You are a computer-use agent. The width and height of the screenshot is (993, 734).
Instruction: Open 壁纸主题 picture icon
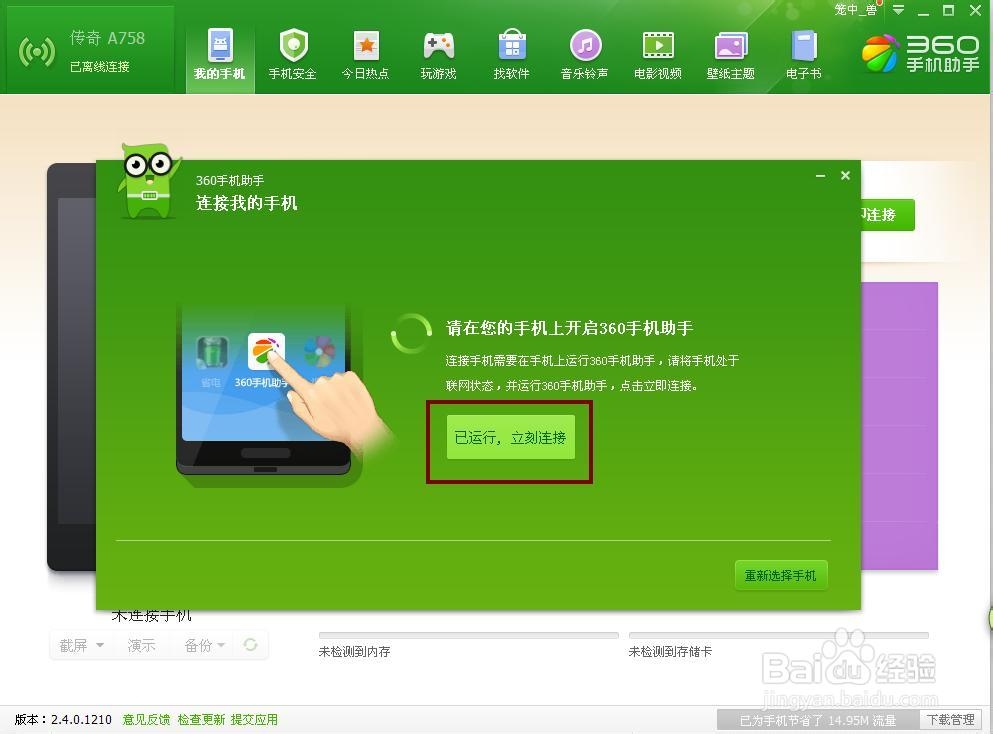pos(731,46)
